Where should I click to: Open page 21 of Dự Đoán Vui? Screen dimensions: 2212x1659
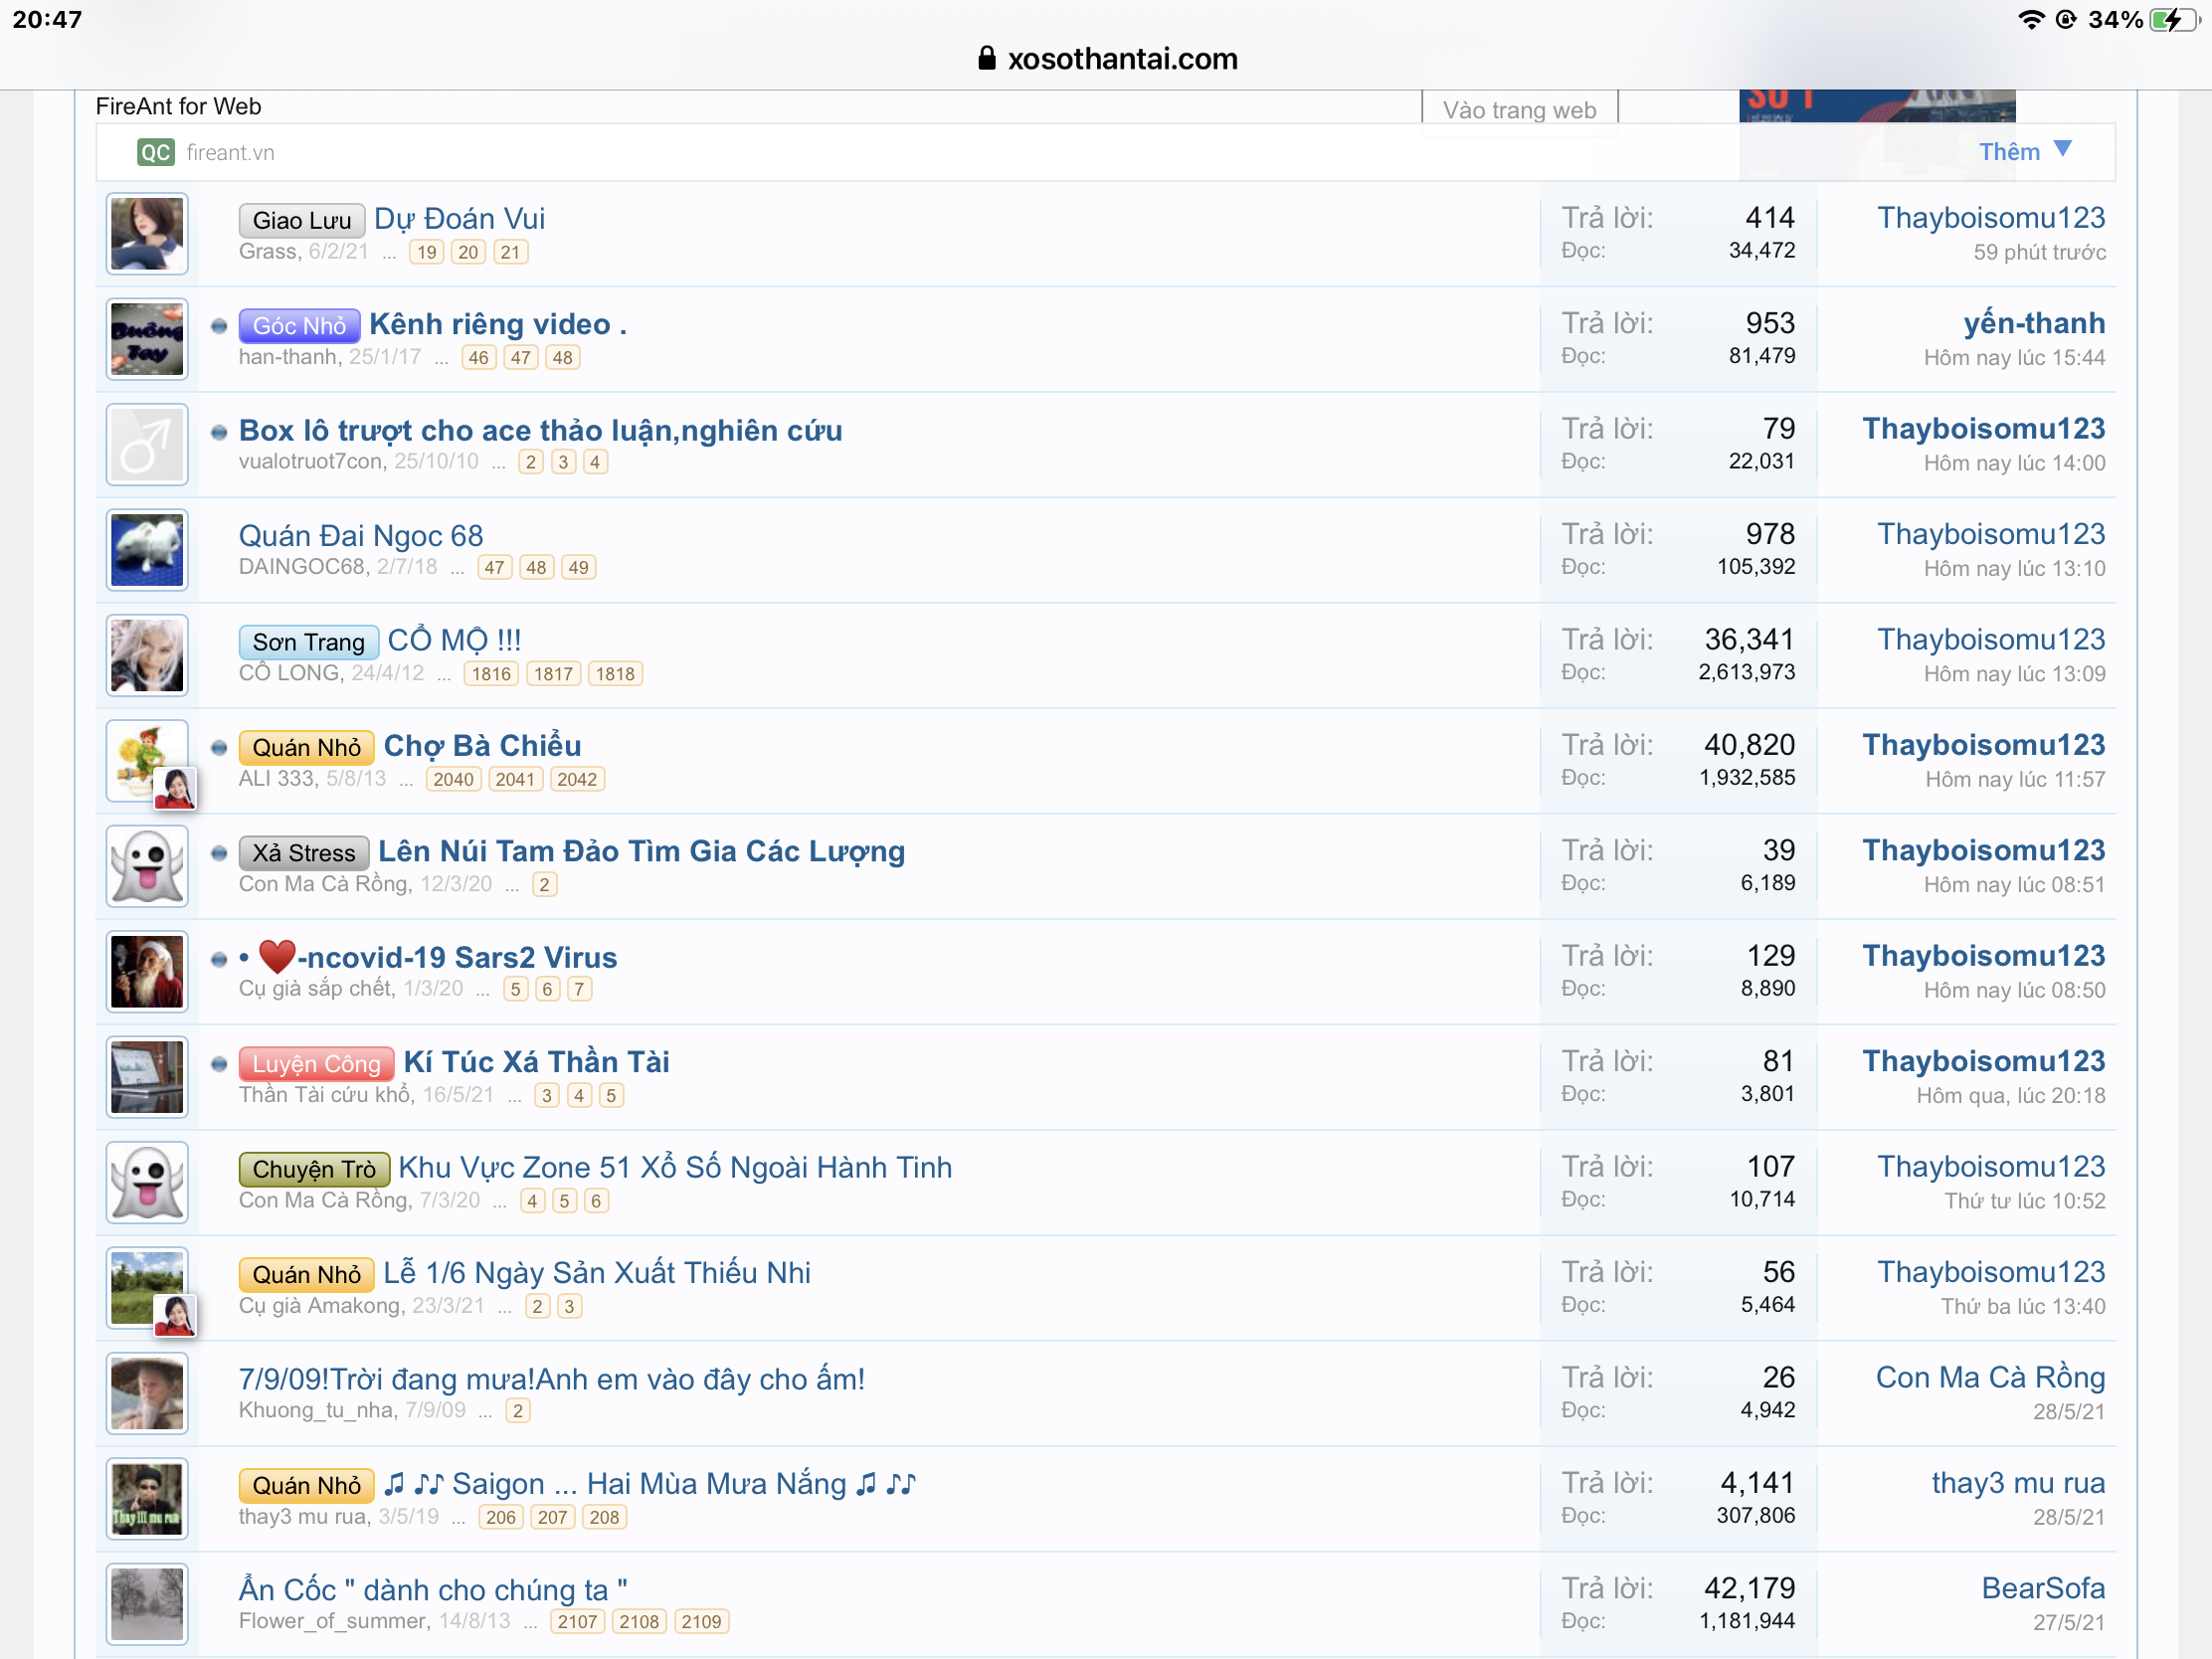pos(510,252)
